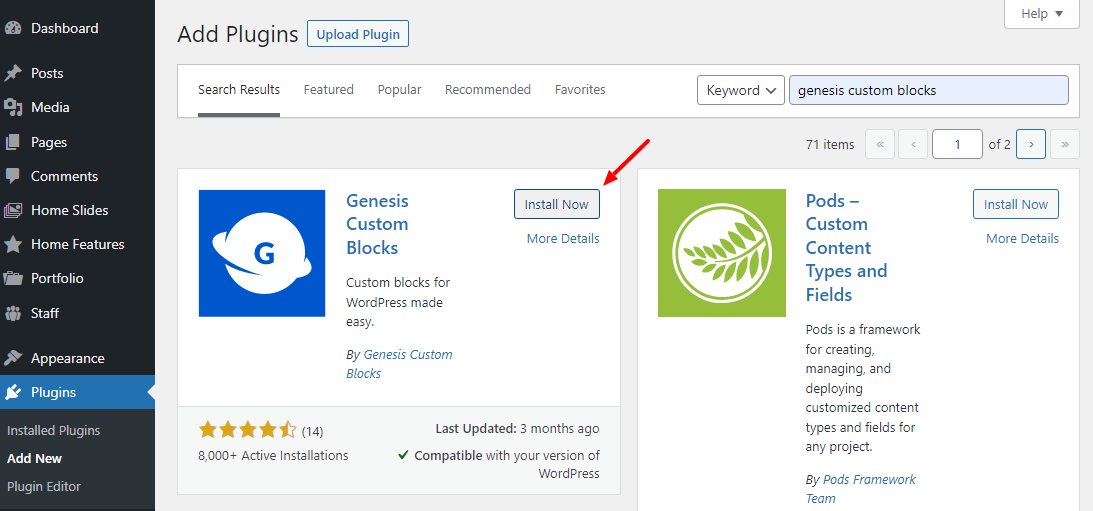This screenshot has width=1093, height=511.
Task: Click the Home Features star icon
Action: 13,244
